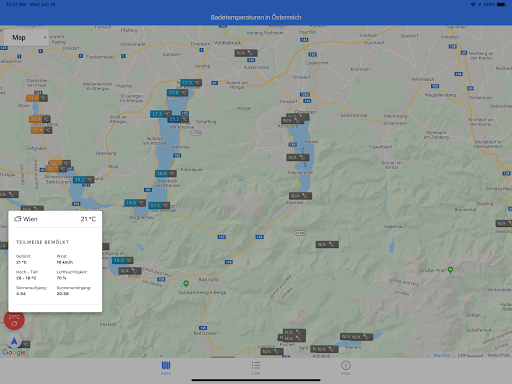Tap the Wien weather card header
The image size is (512, 384).
pyautogui.click(x=55, y=219)
